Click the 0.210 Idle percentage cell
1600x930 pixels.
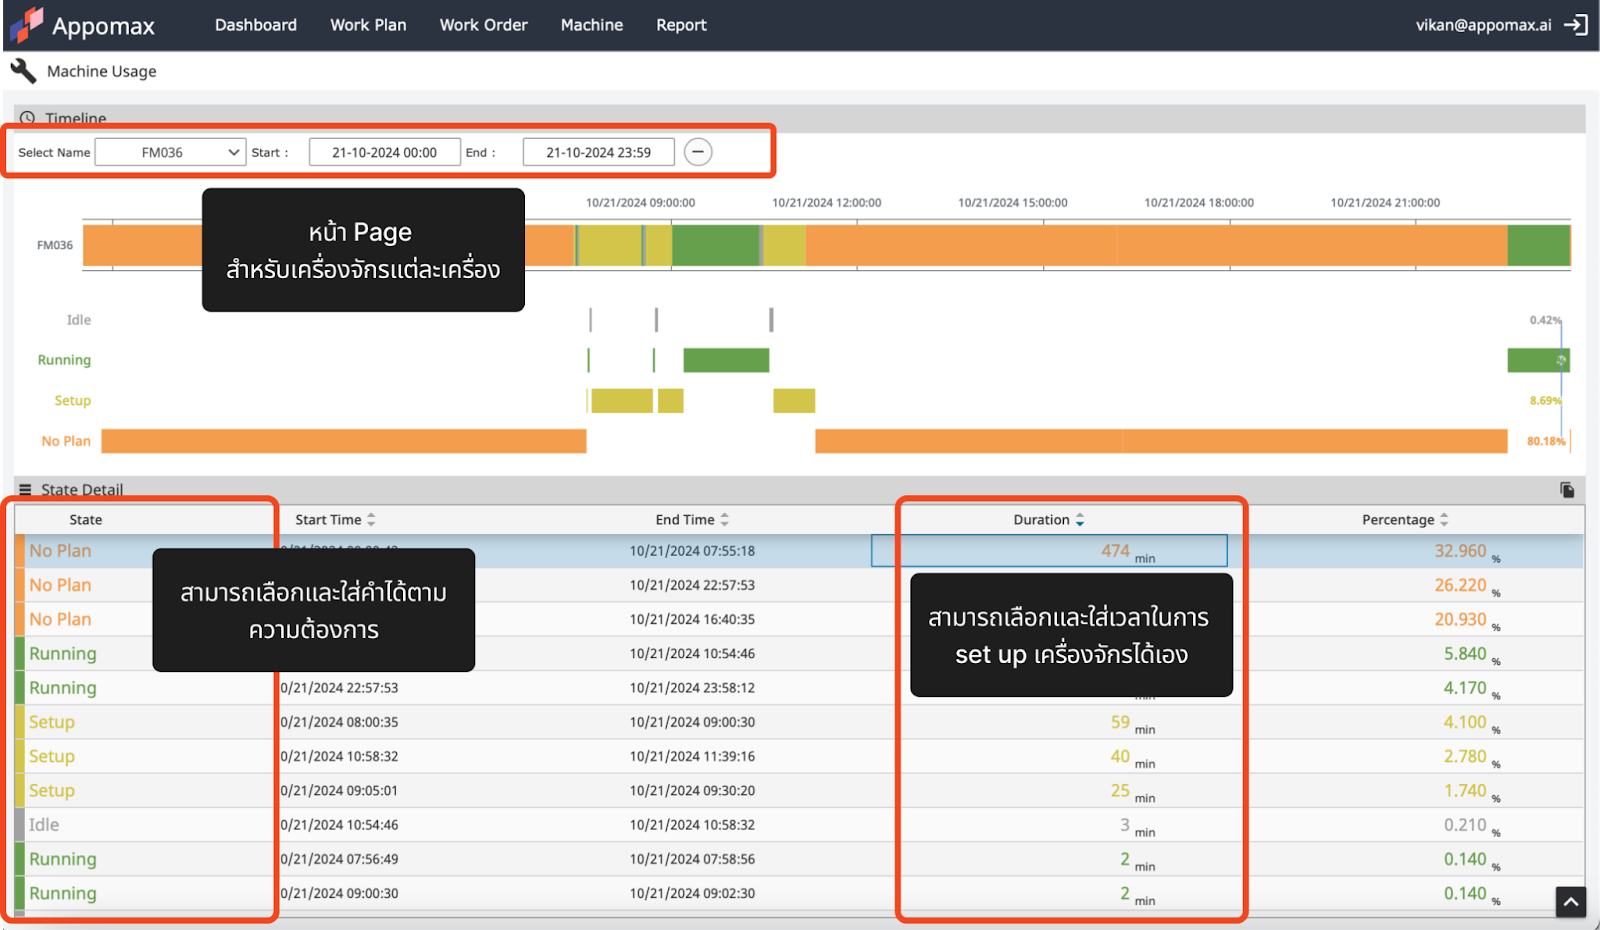1465,825
